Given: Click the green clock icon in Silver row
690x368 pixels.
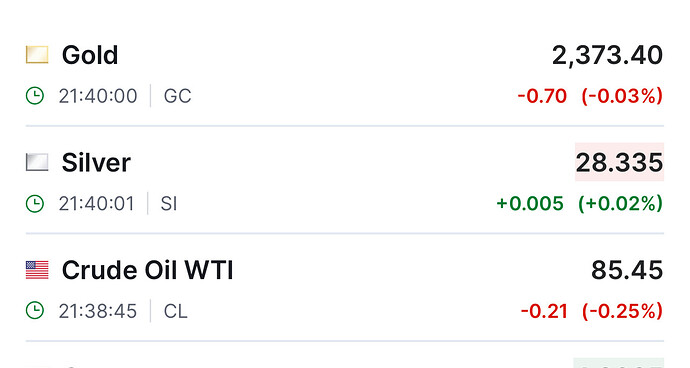Looking at the screenshot, I should point(35,204).
